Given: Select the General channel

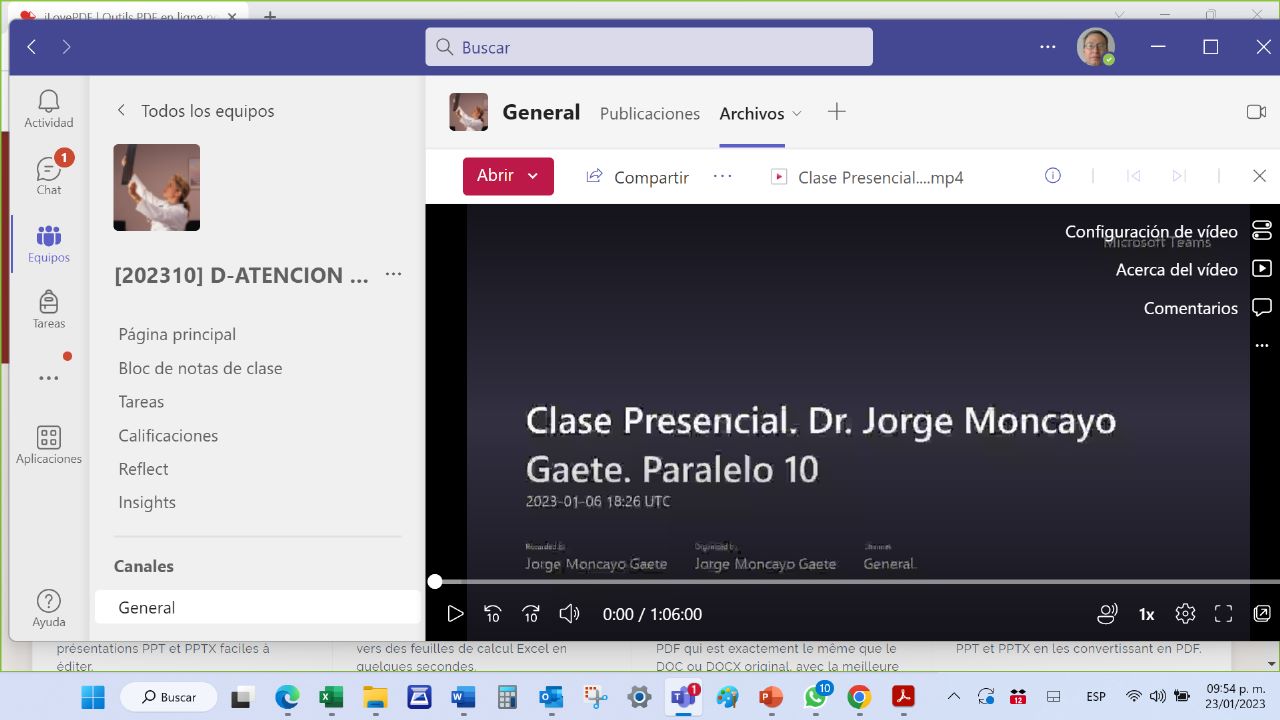Looking at the screenshot, I should click(x=147, y=607).
